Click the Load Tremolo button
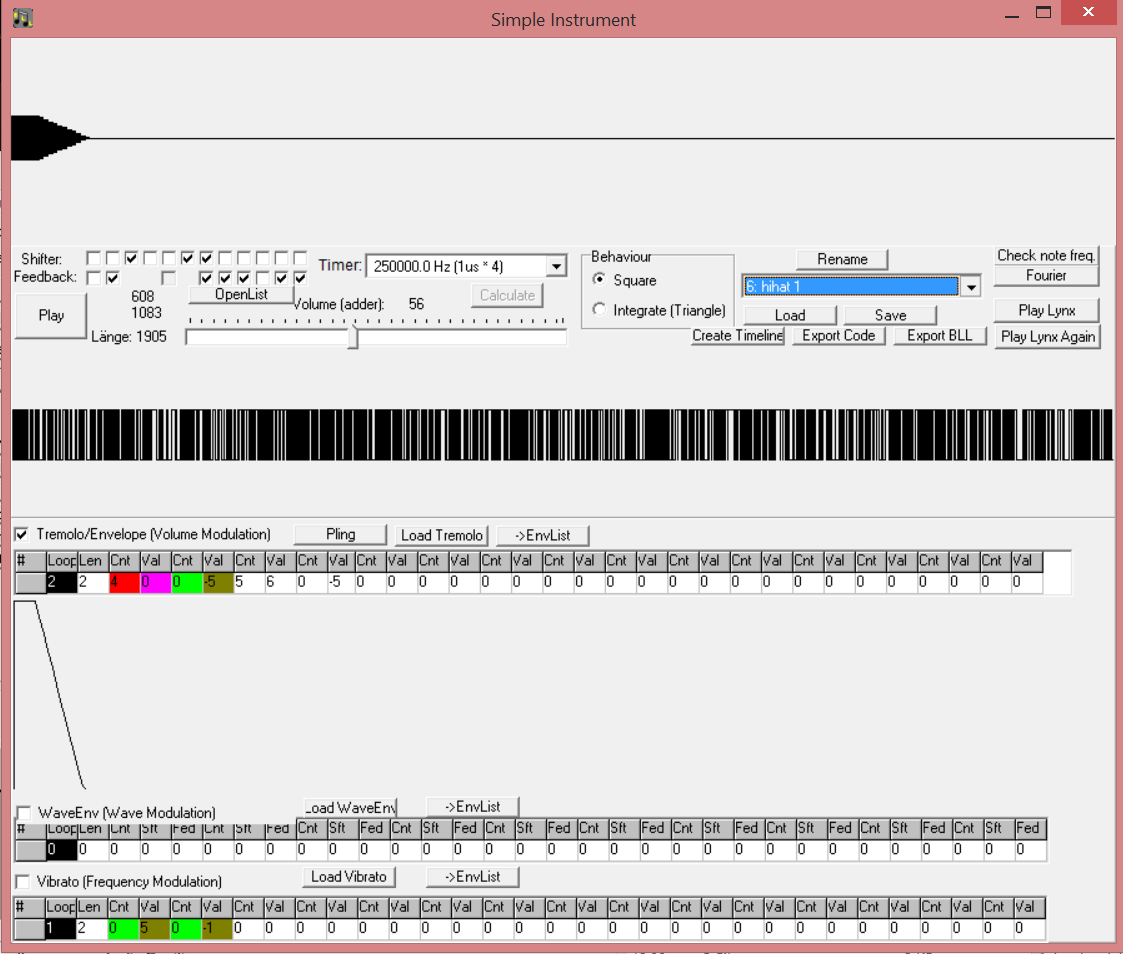 [x=441, y=535]
